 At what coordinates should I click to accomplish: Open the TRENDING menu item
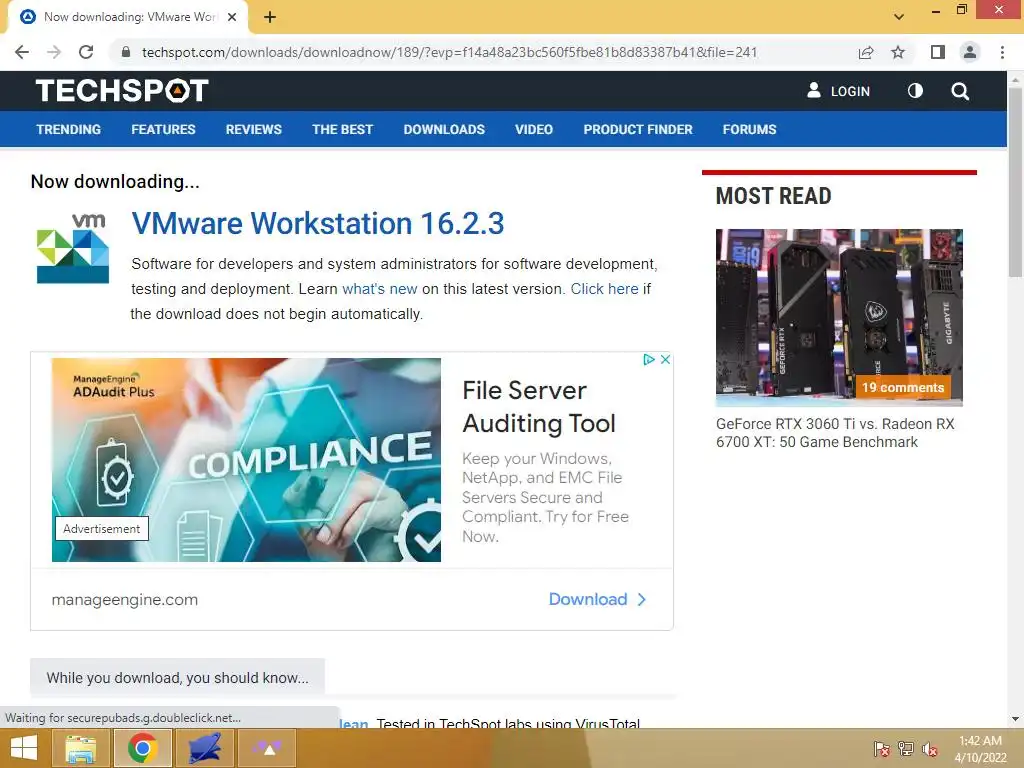pos(69,129)
